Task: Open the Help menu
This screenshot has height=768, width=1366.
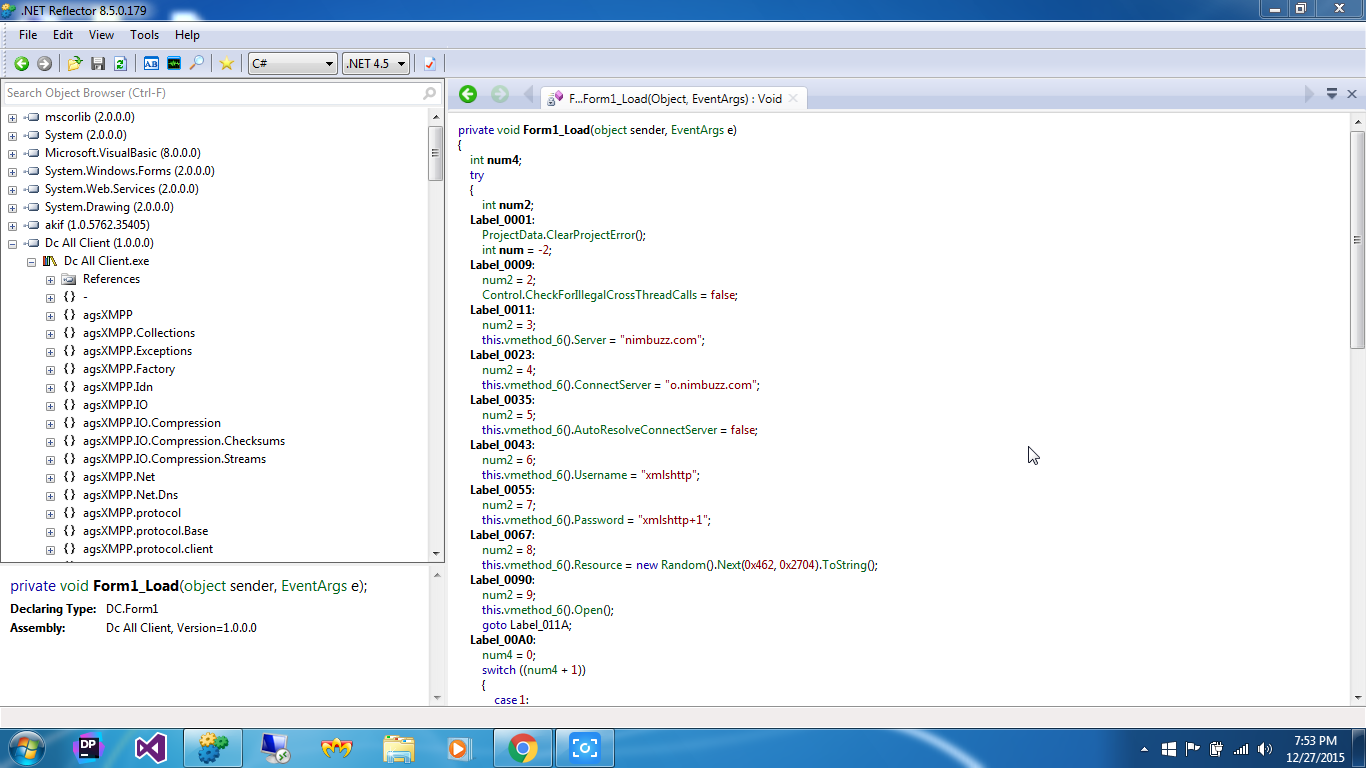Action: 187,35
